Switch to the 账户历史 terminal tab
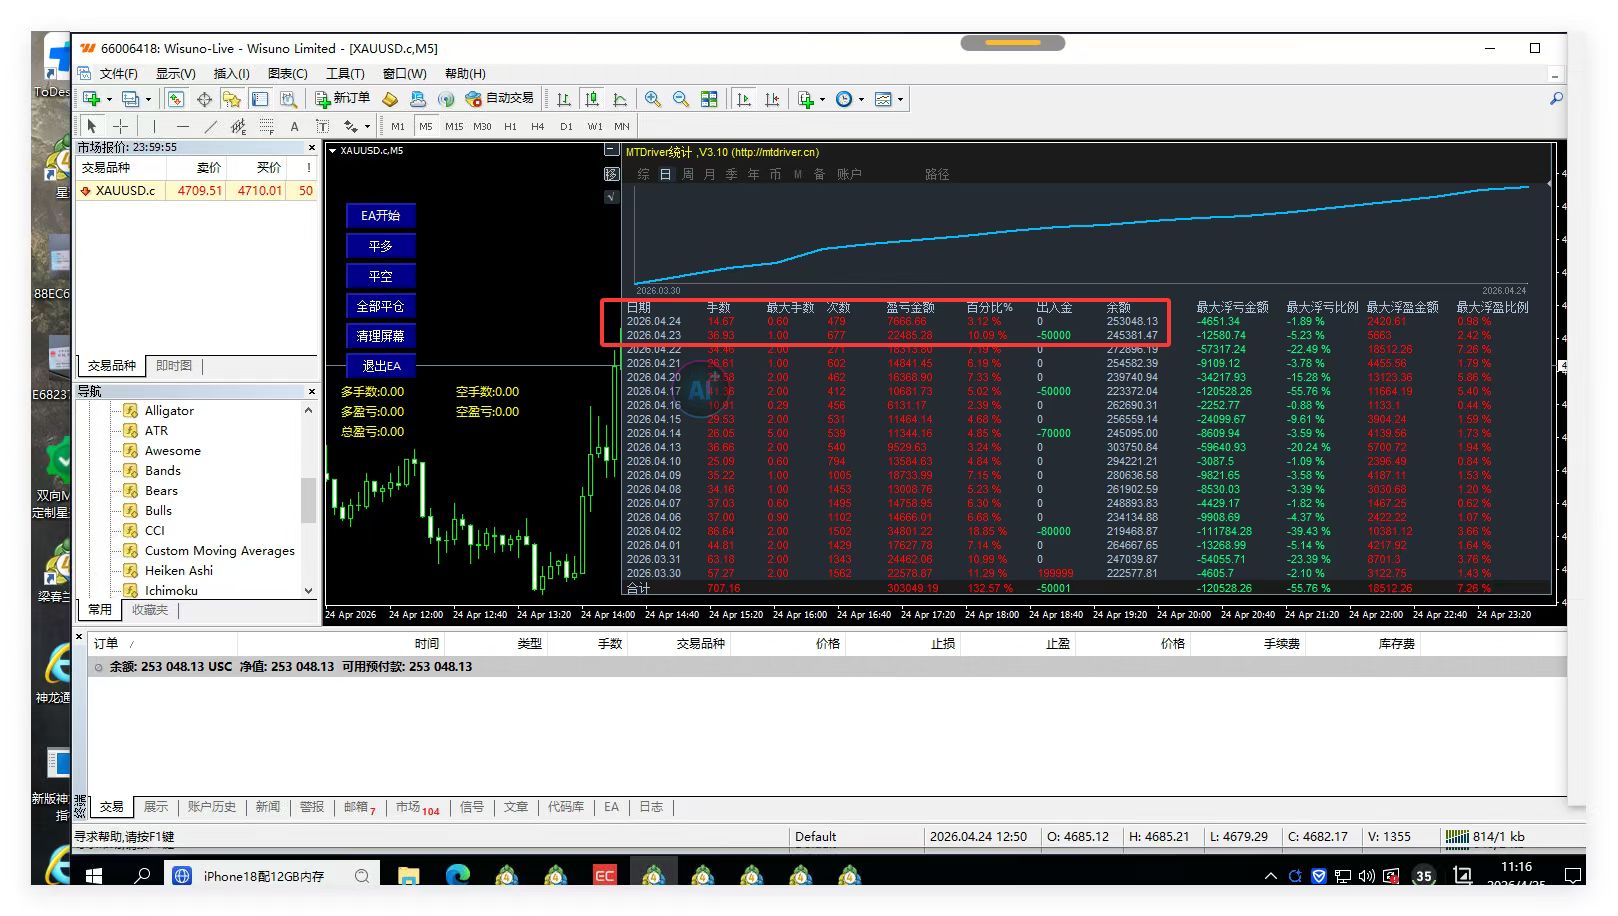This screenshot has height=916, width=1618. tap(211, 807)
